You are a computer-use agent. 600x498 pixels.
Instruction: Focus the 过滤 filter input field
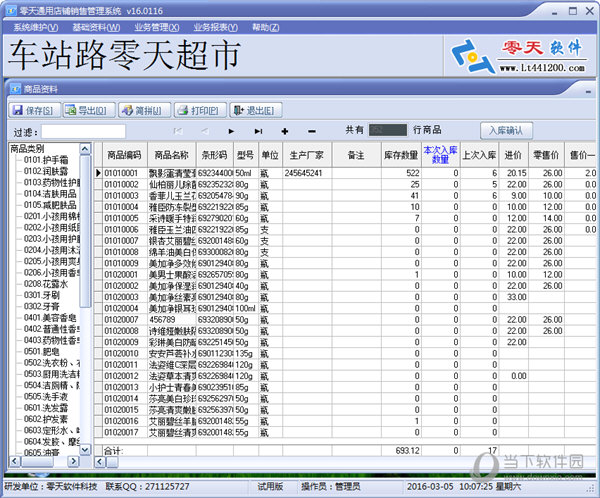83,132
